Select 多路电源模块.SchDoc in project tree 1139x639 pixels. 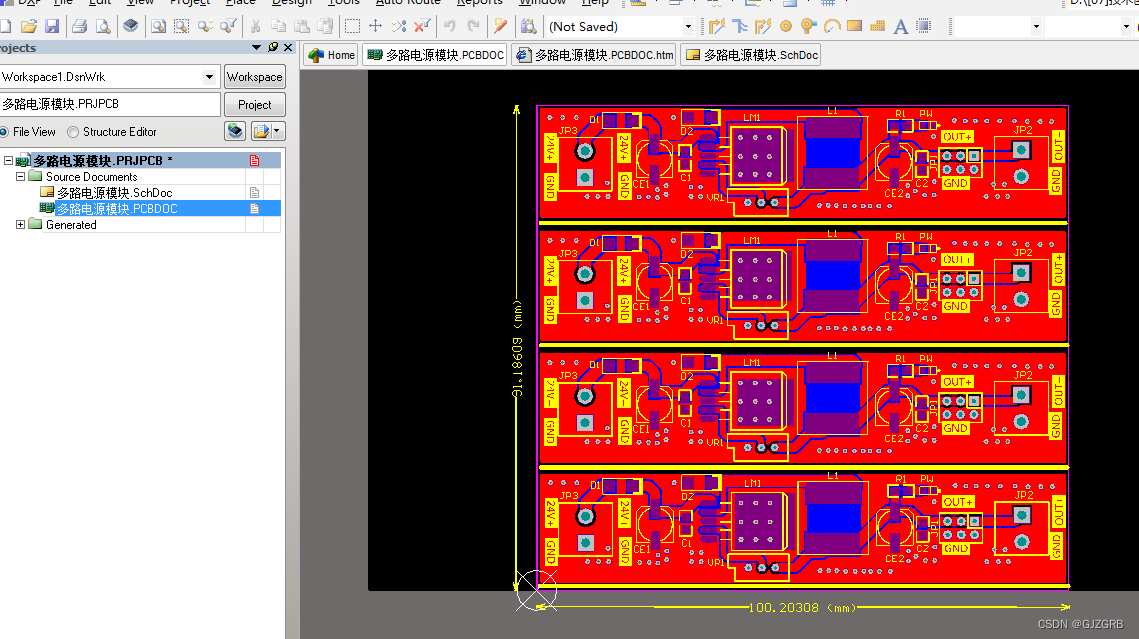tap(114, 192)
